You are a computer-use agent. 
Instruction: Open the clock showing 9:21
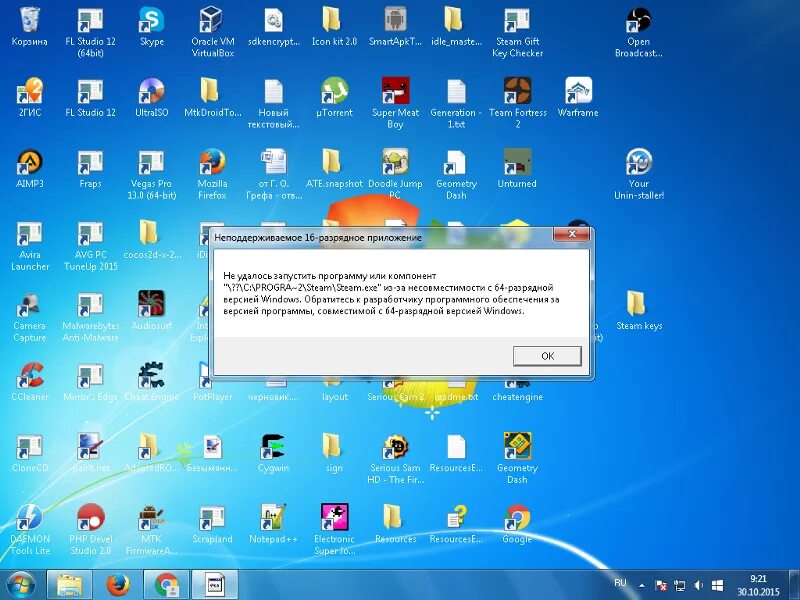758,585
